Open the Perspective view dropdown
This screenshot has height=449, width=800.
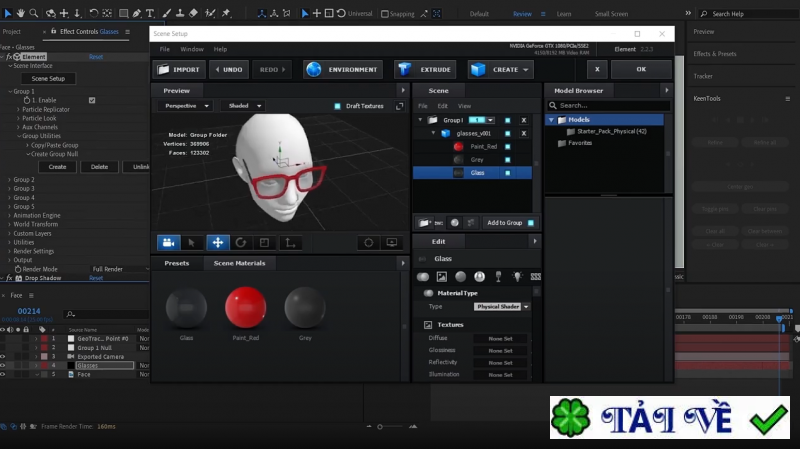coord(186,105)
